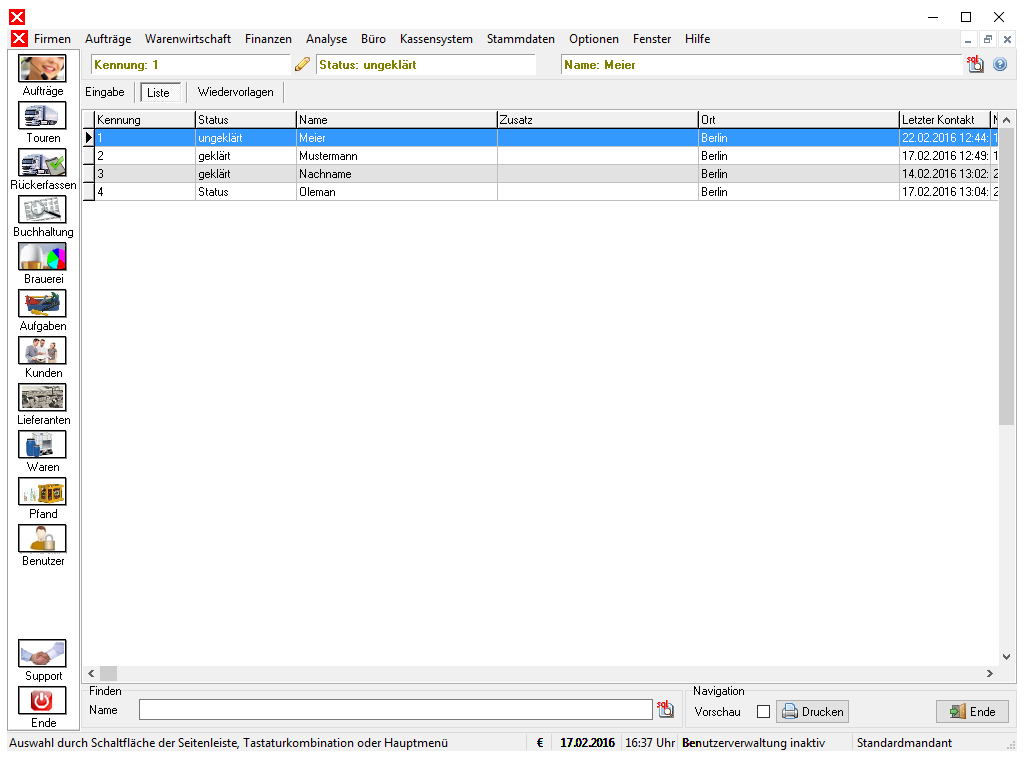Open the Fenster menu
1024x758 pixels.
(x=652, y=39)
